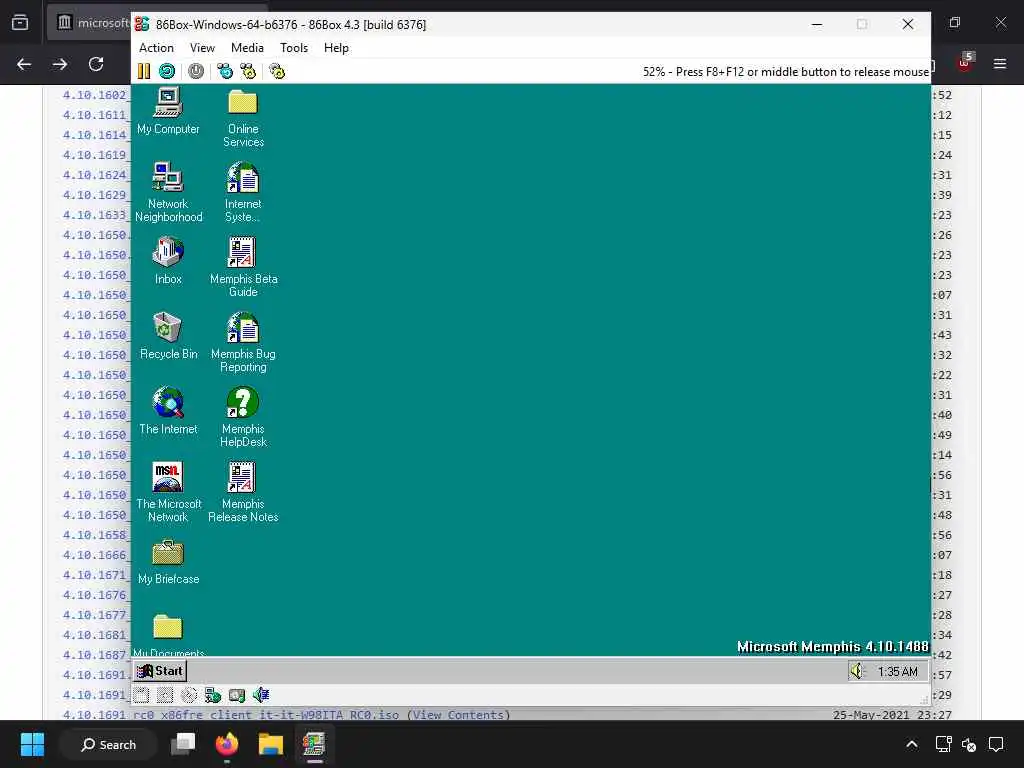The image size is (1024, 768).
Task: Select the Network Neighborhood icon
Action: tap(168, 192)
